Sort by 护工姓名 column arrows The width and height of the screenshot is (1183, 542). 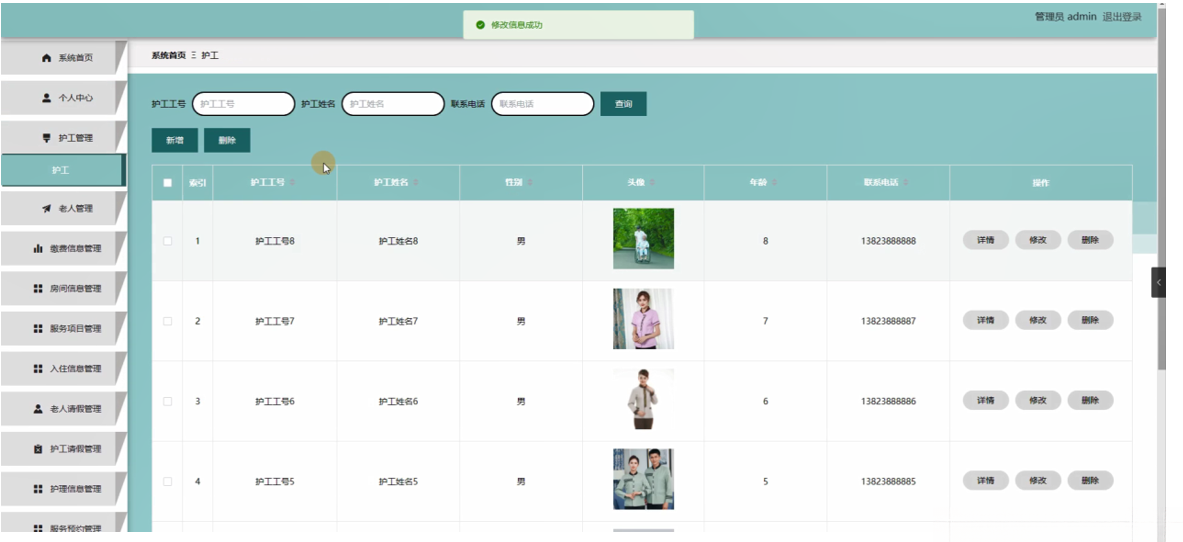pos(416,183)
